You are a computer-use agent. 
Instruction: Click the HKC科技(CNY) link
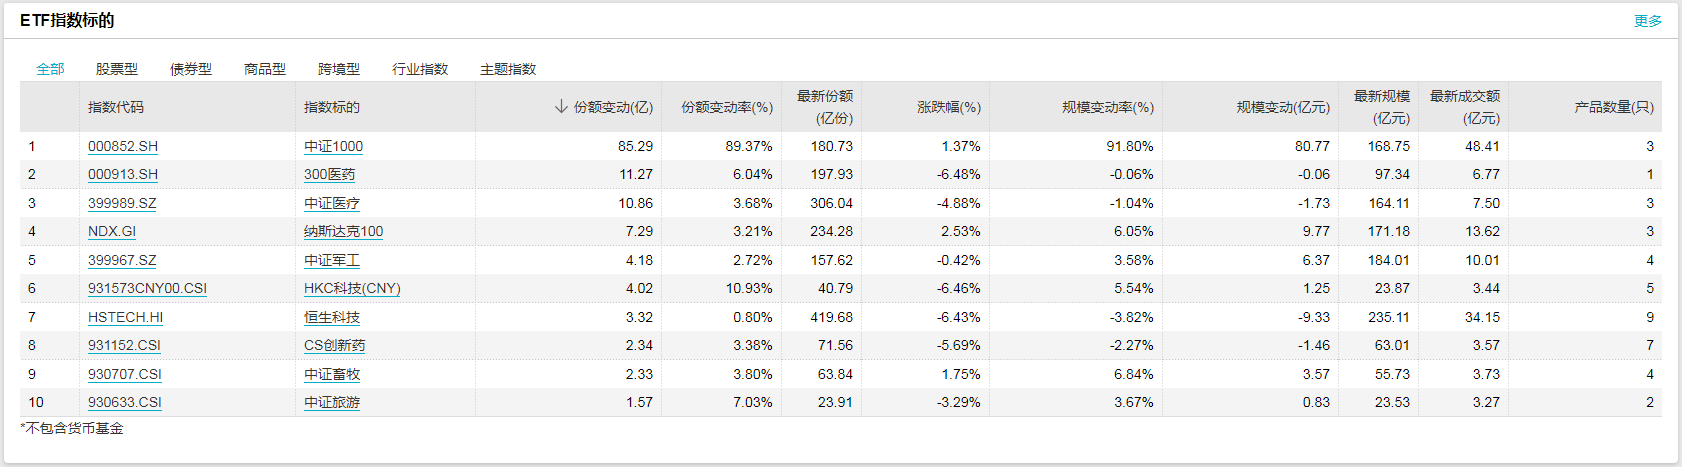[352, 288]
